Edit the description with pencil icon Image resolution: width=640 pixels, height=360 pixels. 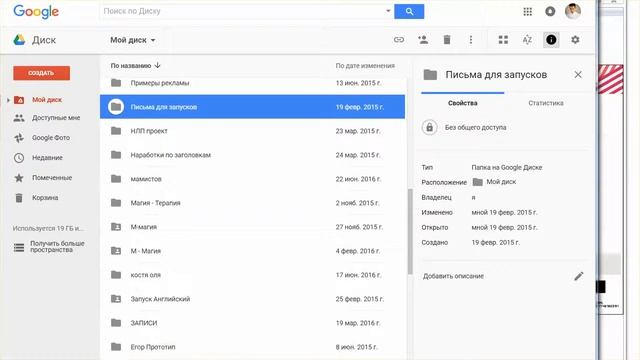(x=579, y=276)
